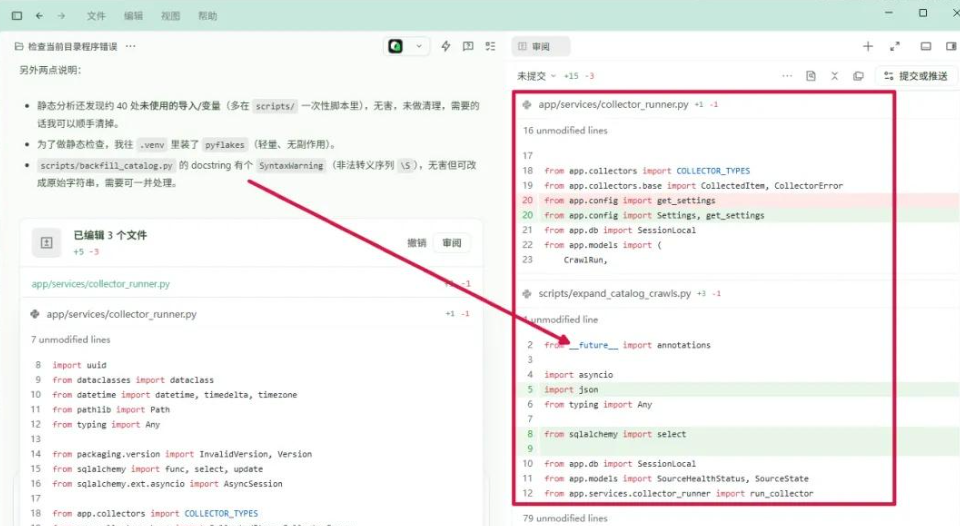The width and height of the screenshot is (960, 526).
Task: Collapse app/services/collector_runner.py diff in left pane
Action: [x=251, y=314]
